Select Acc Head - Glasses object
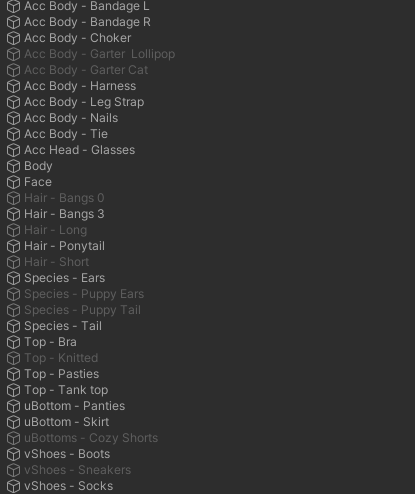Image resolution: width=415 pixels, height=494 pixels. 79,150
